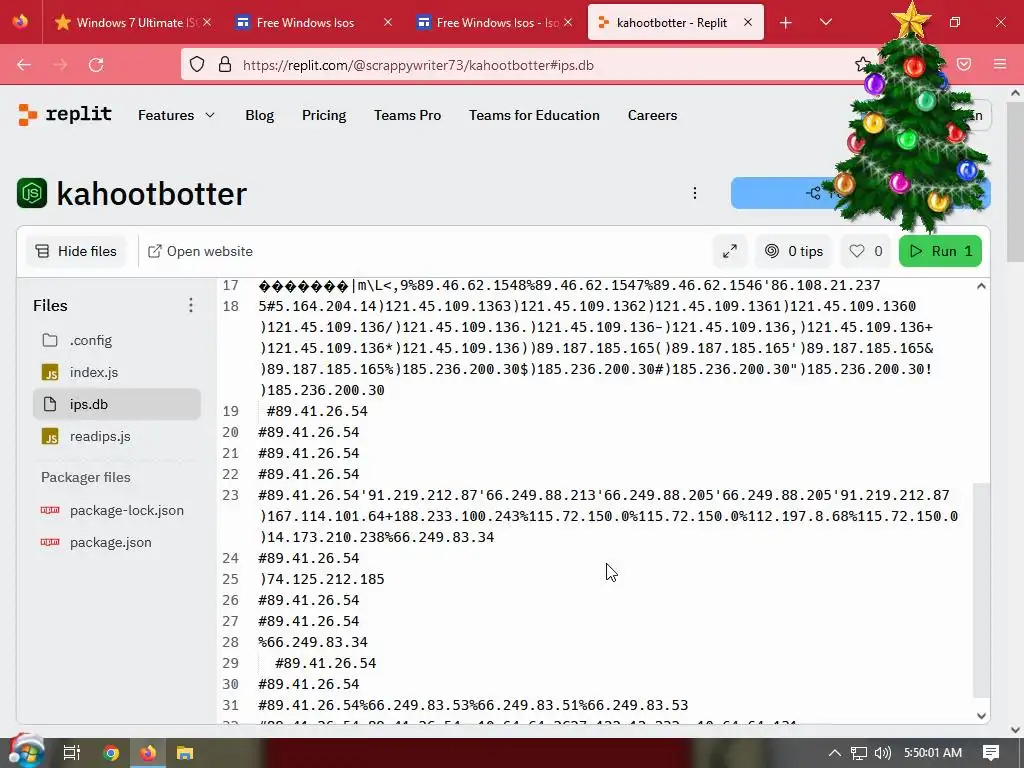This screenshot has height=768, width=1024.
Task: Open the Windows Start button
Action: (25, 752)
